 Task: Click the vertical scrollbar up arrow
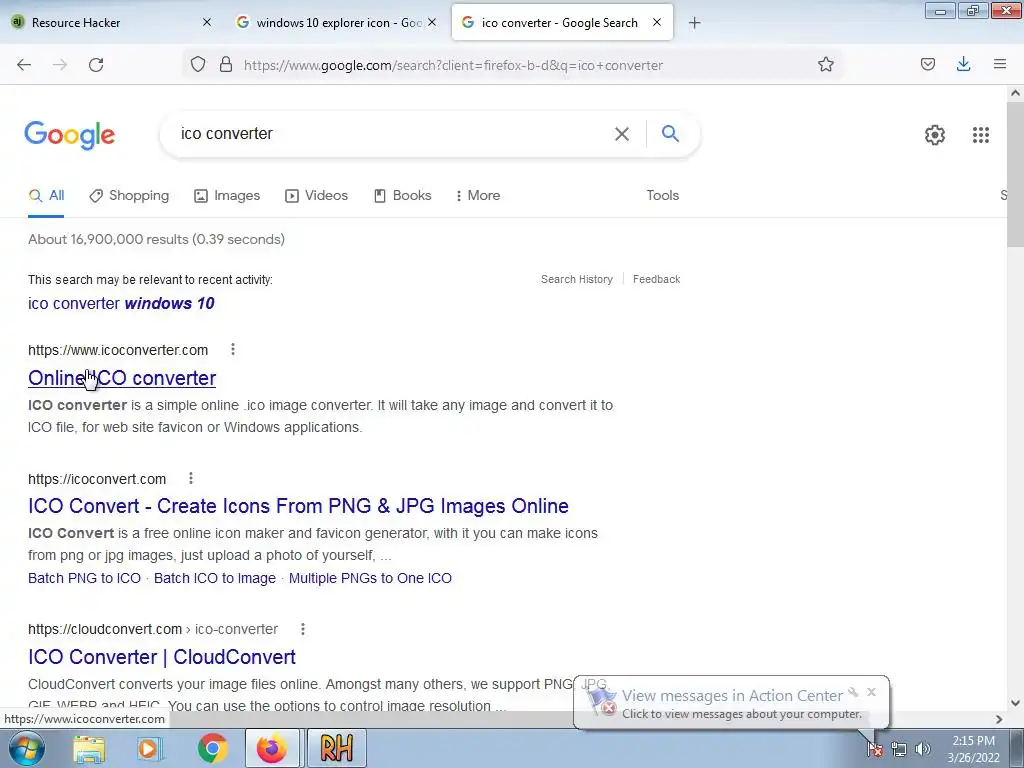(x=1015, y=93)
